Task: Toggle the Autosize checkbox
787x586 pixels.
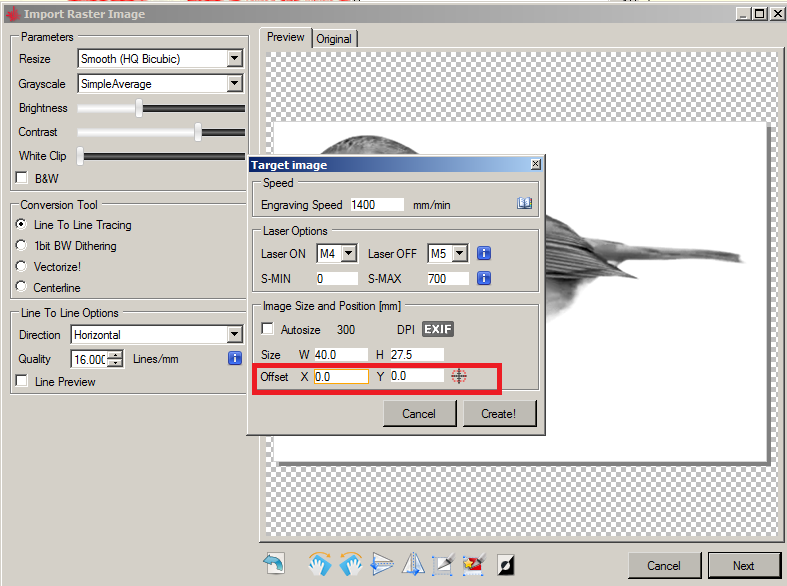Action: (268, 329)
